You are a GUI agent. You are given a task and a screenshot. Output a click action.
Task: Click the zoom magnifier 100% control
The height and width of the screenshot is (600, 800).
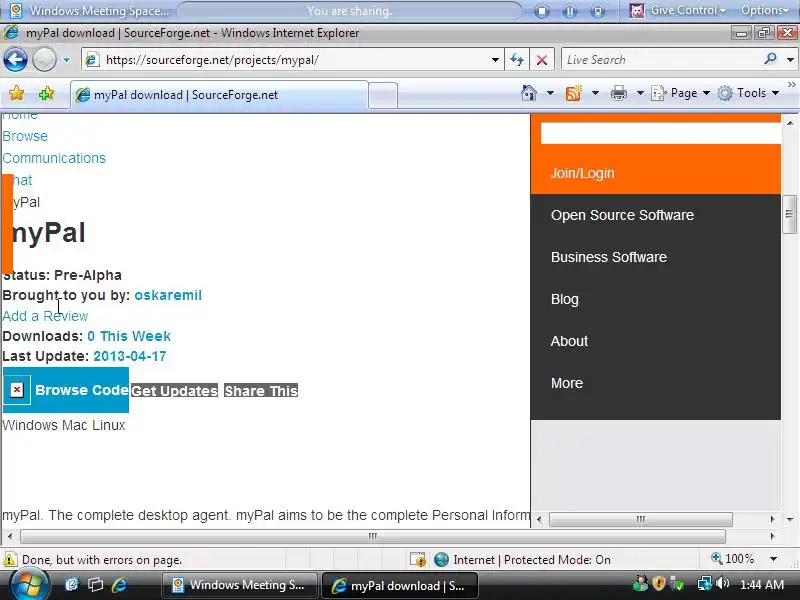click(733, 559)
